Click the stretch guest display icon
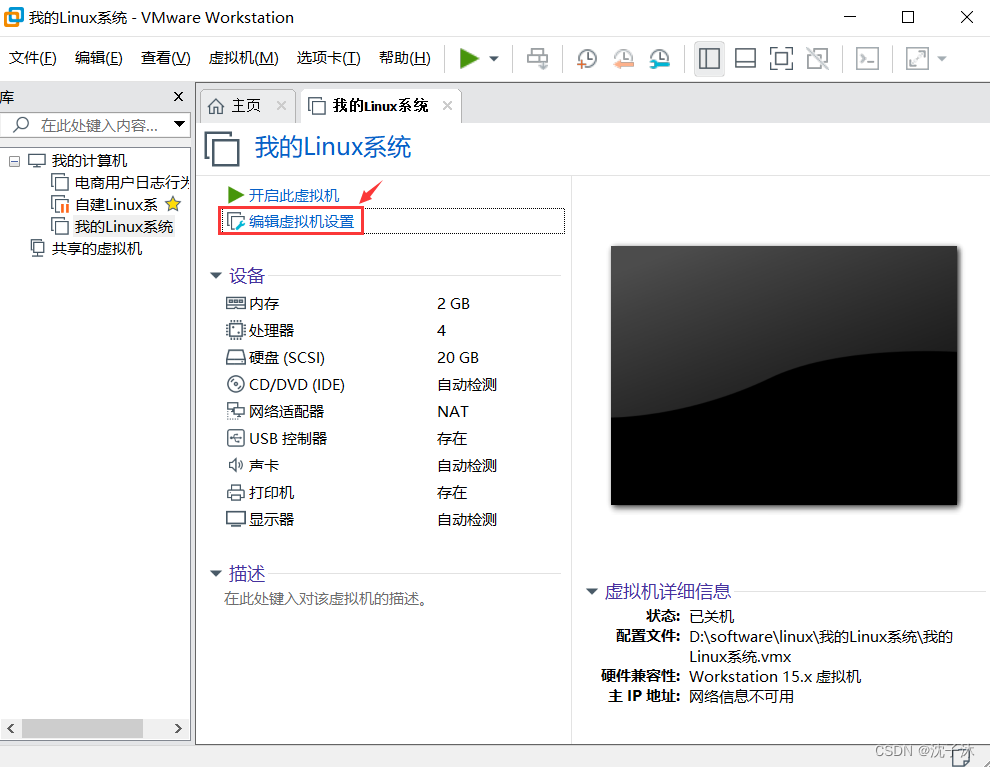The image size is (990, 767). [x=917, y=59]
